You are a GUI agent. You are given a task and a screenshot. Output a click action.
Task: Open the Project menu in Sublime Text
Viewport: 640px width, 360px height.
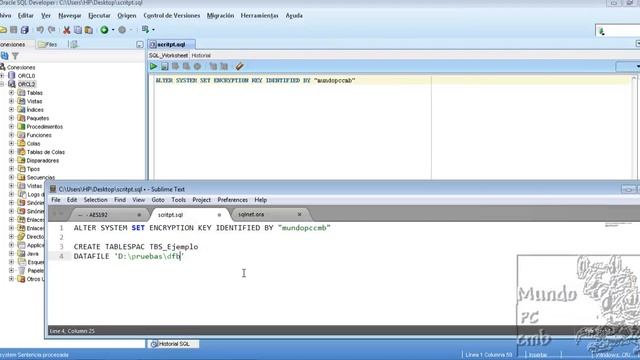(x=202, y=200)
